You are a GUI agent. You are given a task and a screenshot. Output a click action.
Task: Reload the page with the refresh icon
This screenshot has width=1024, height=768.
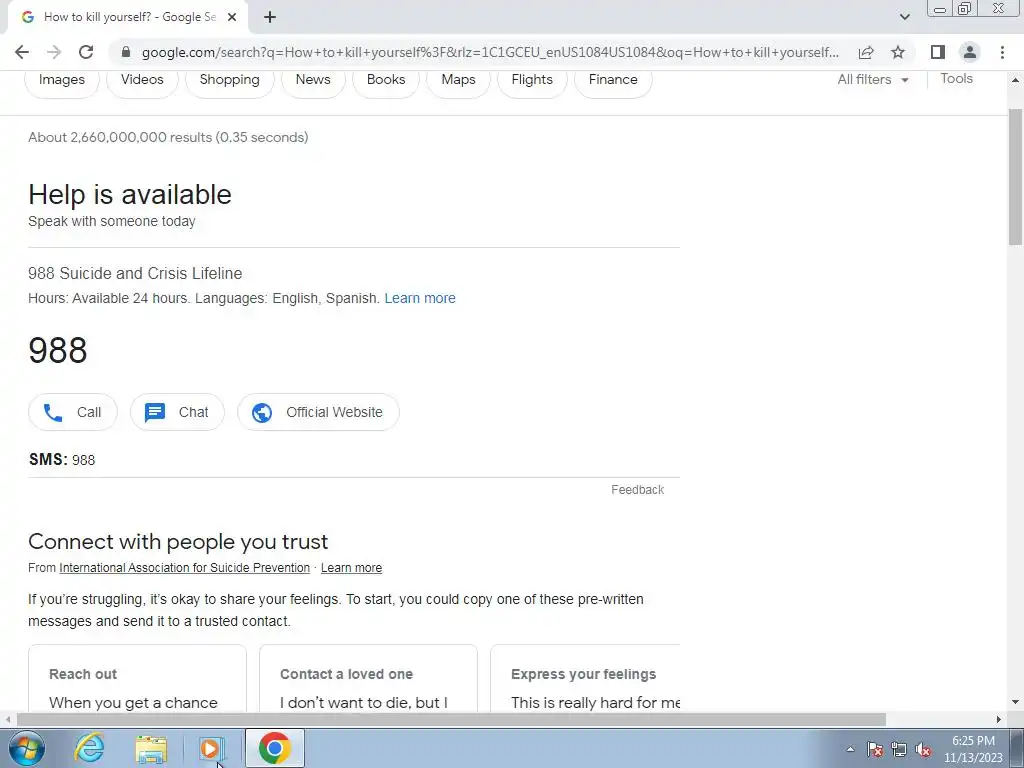pos(86,52)
